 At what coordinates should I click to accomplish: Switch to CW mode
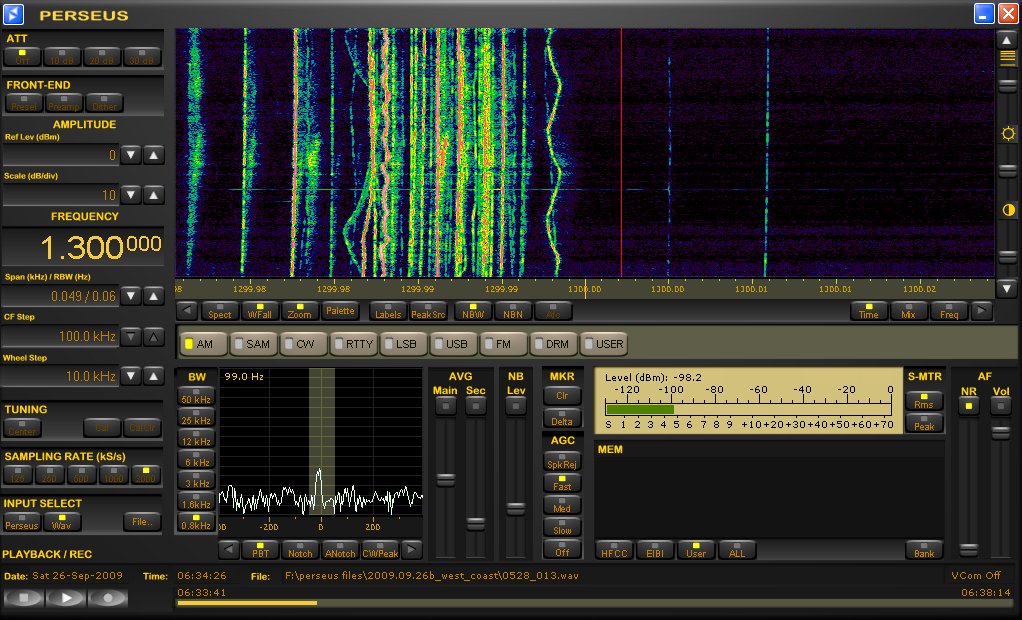(x=303, y=344)
